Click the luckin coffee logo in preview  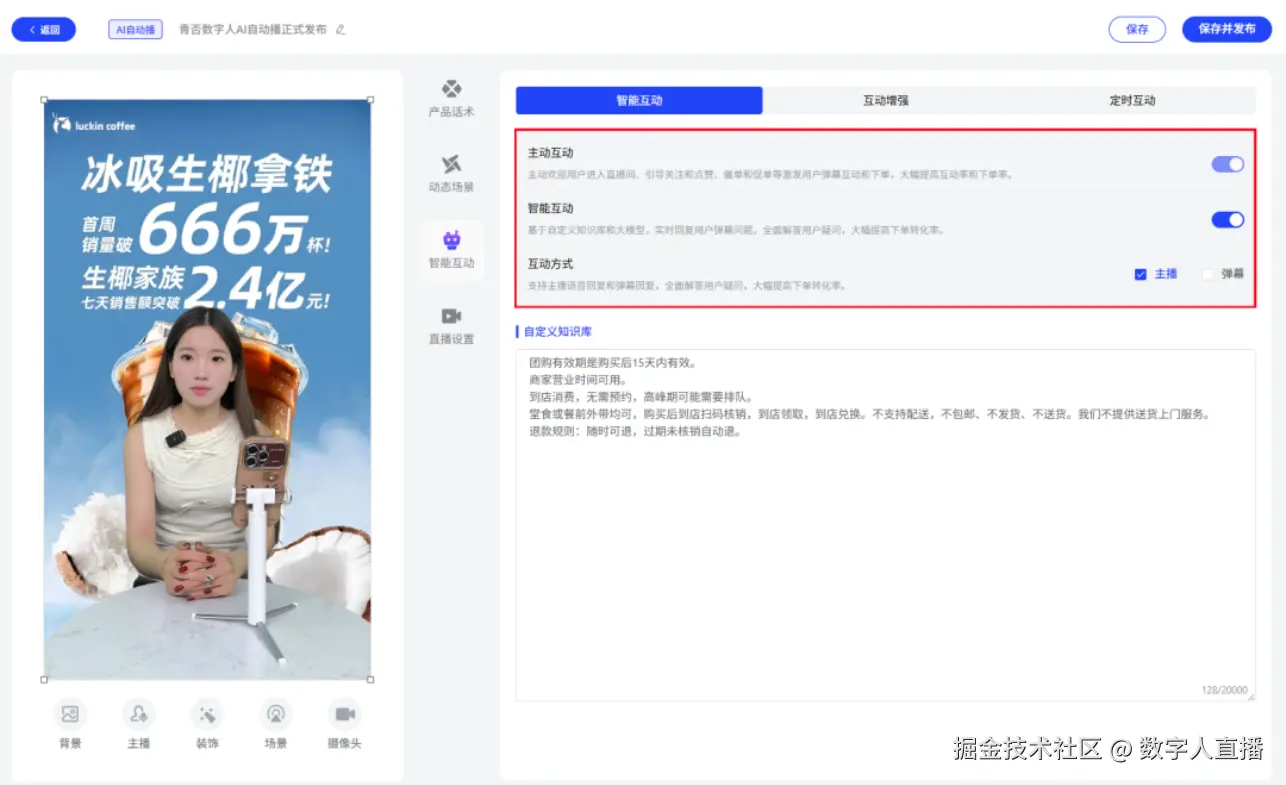[x=94, y=125]
